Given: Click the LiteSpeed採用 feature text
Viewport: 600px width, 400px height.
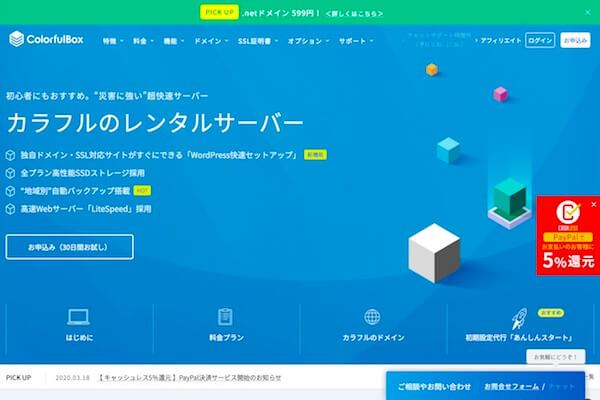Looking at the screenshot, I should [x=86, y=209].
